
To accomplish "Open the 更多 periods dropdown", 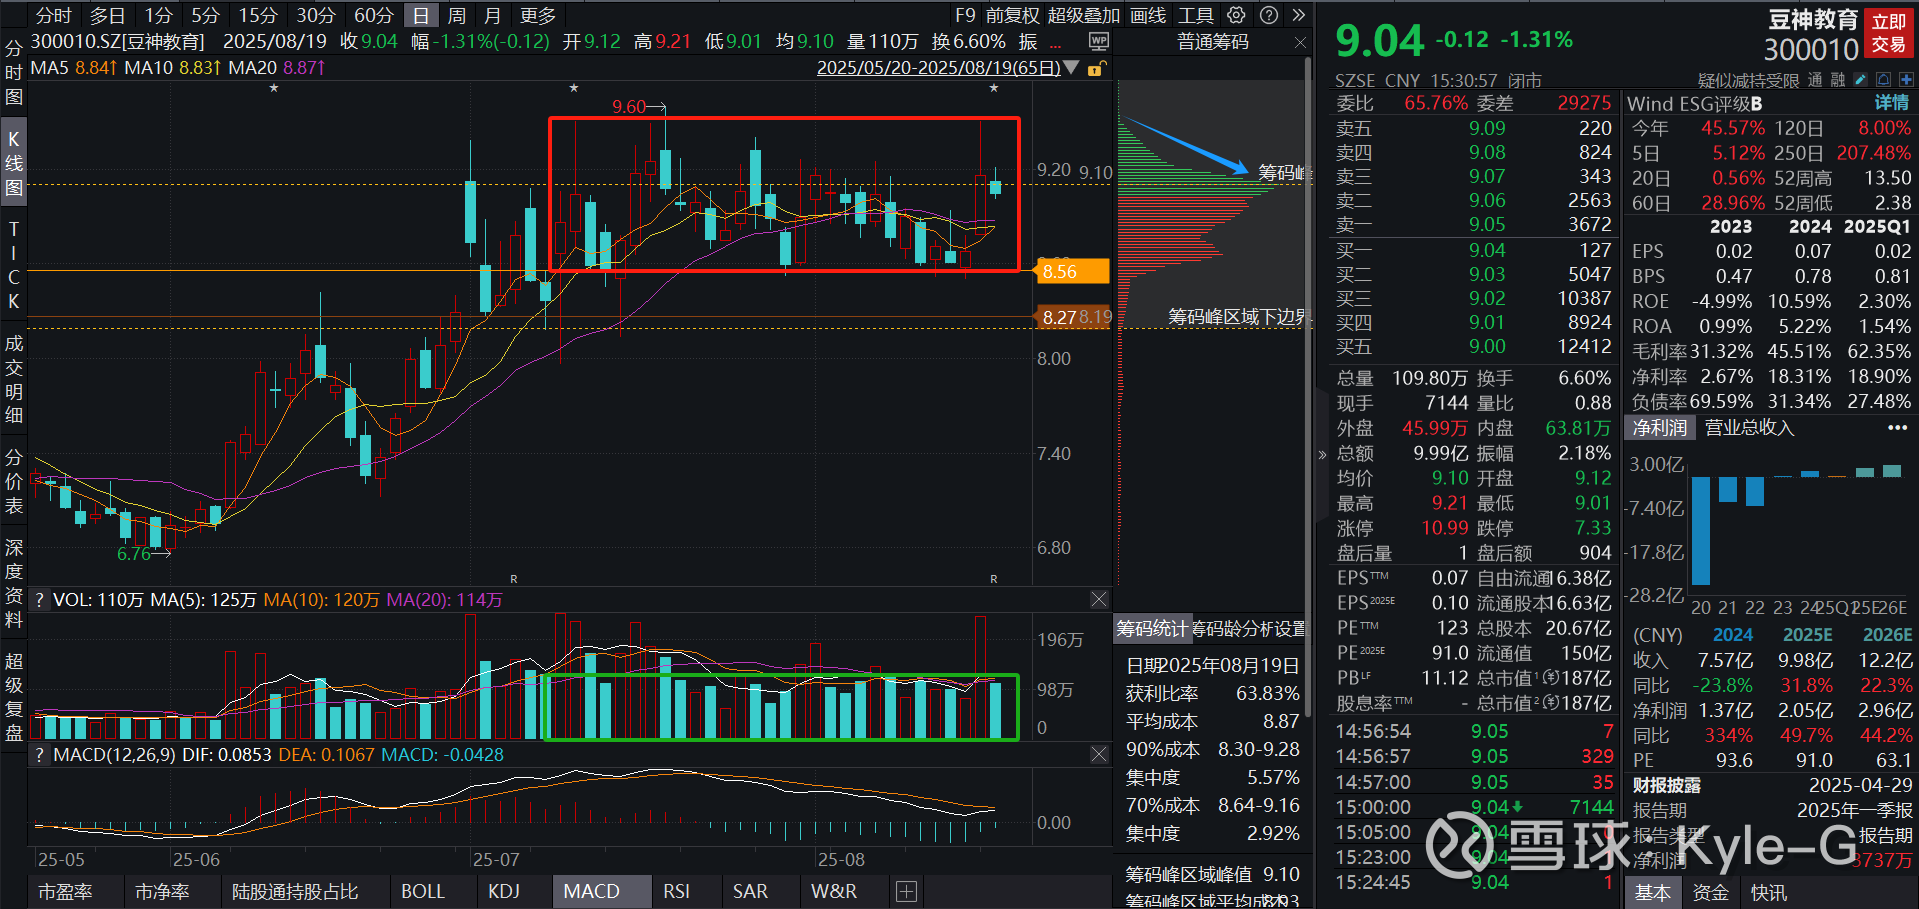I will [x=538, y=15].
